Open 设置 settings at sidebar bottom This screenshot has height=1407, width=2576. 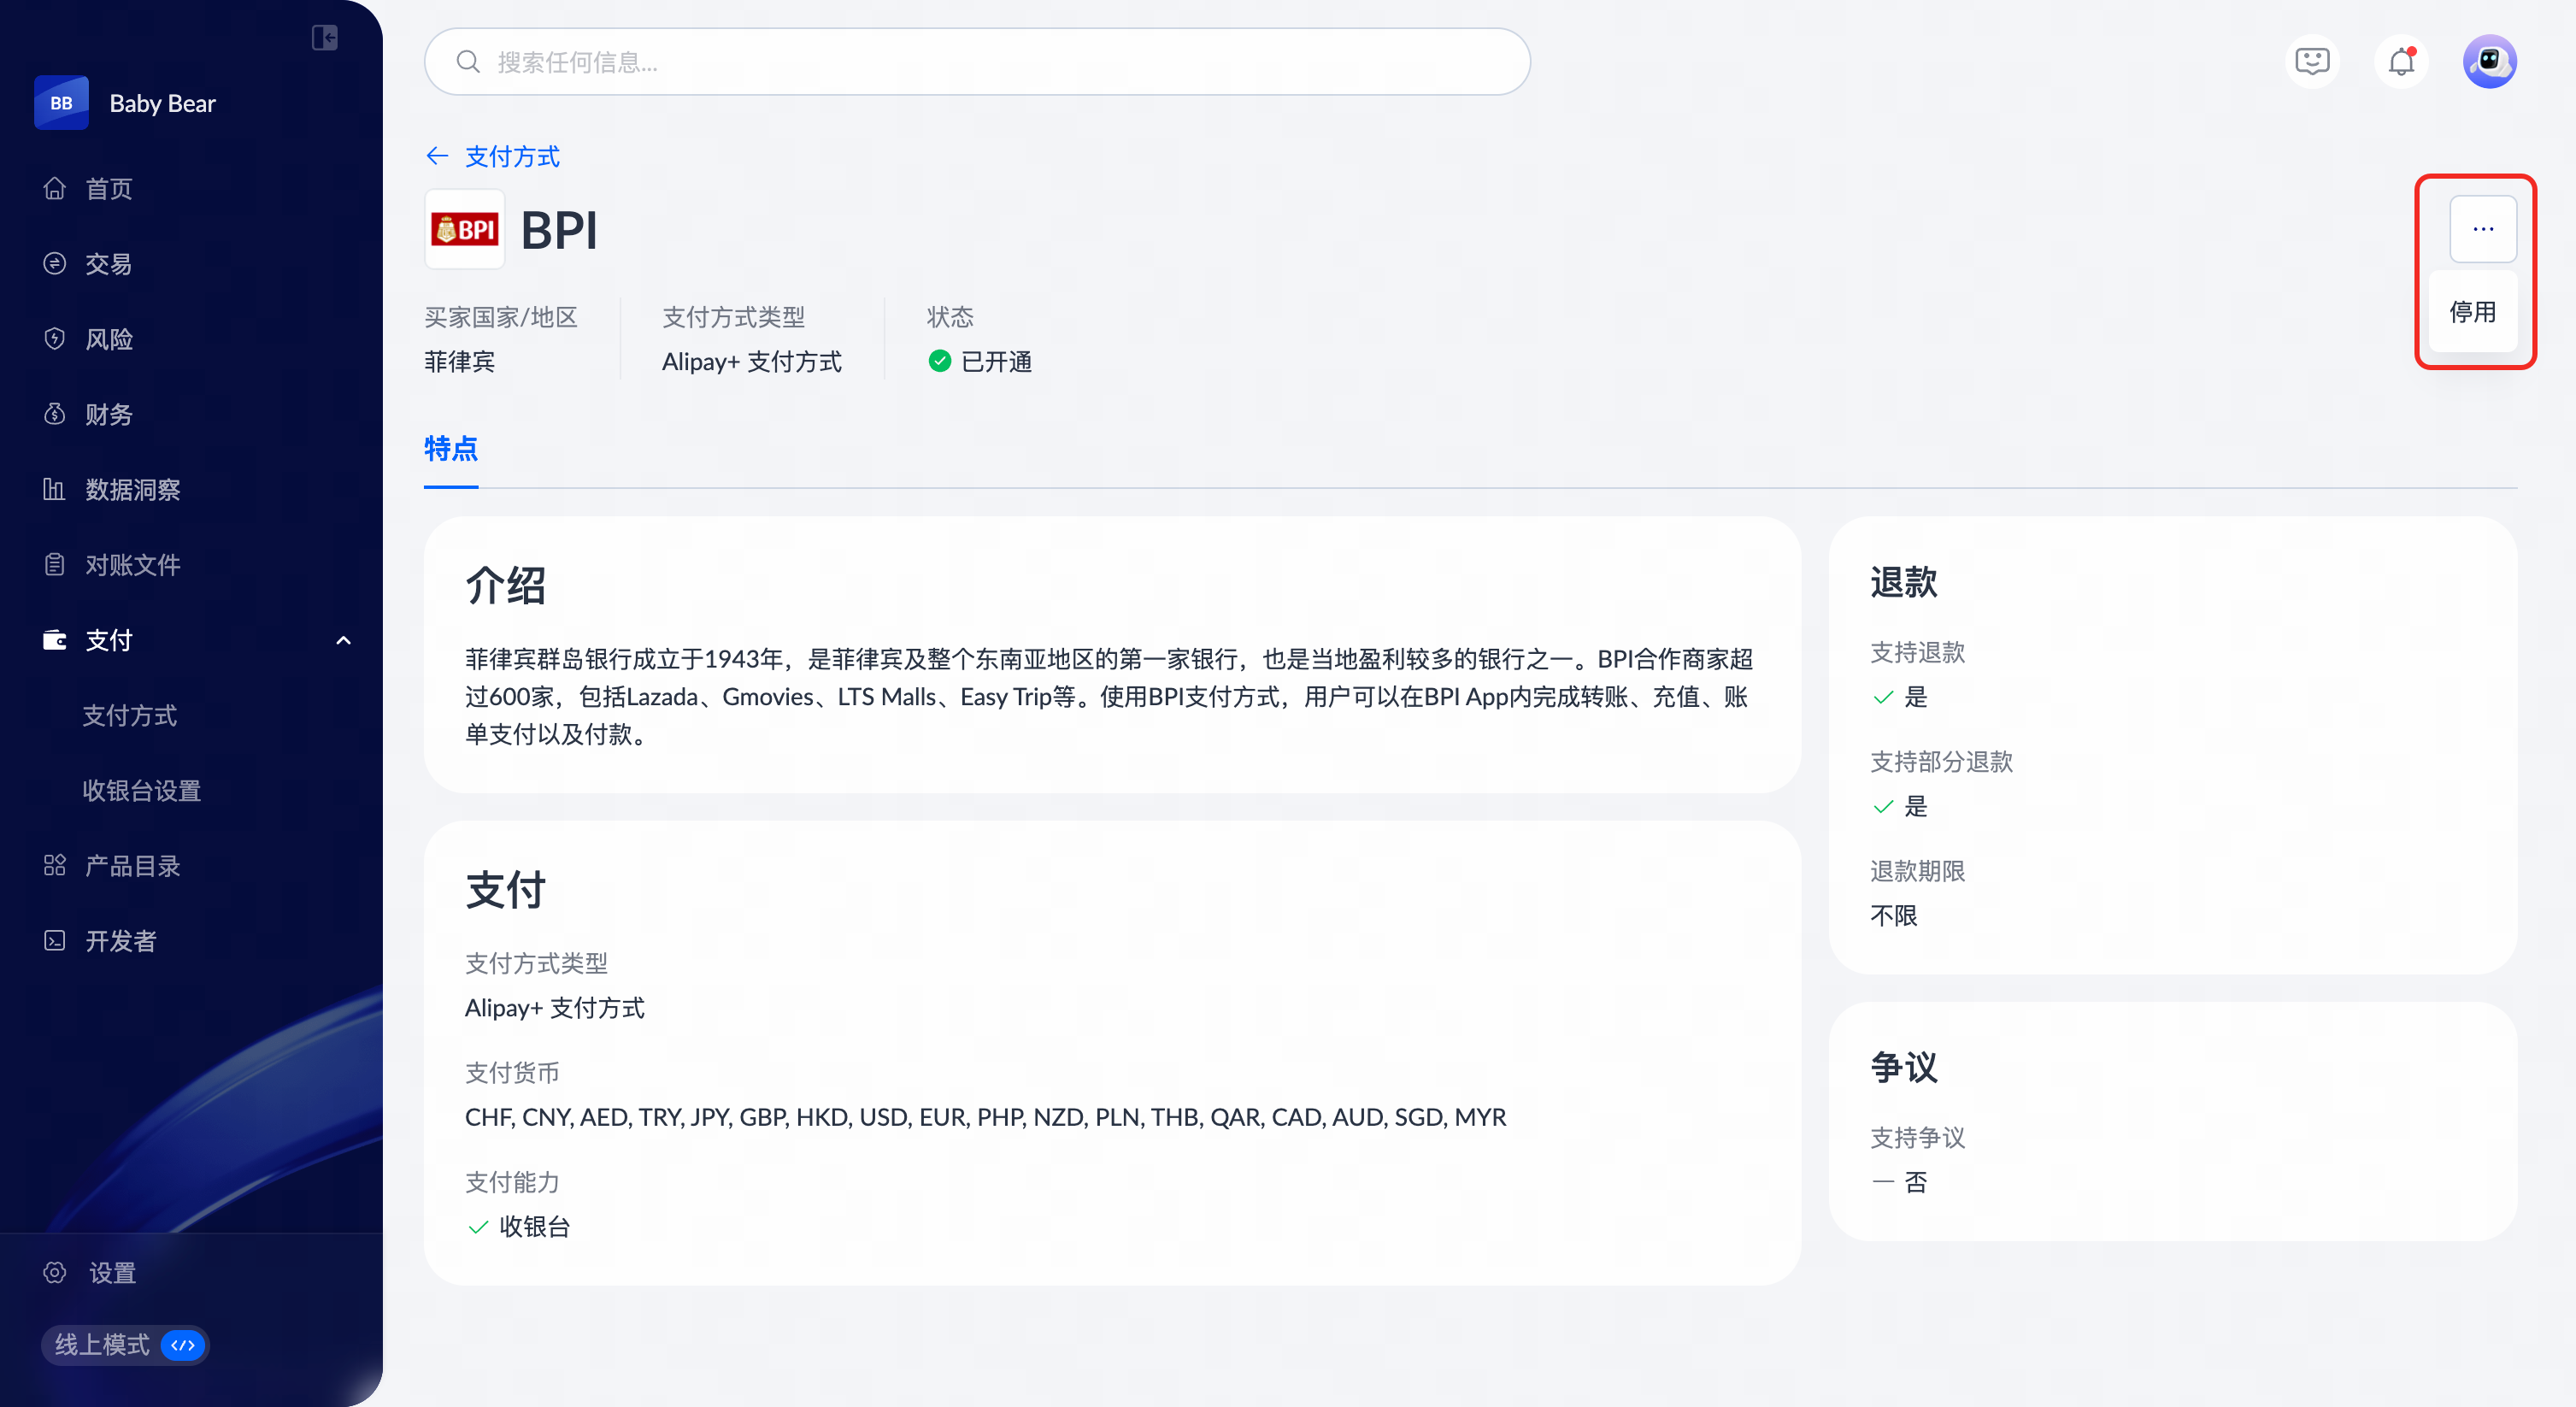pos(112,1273)
